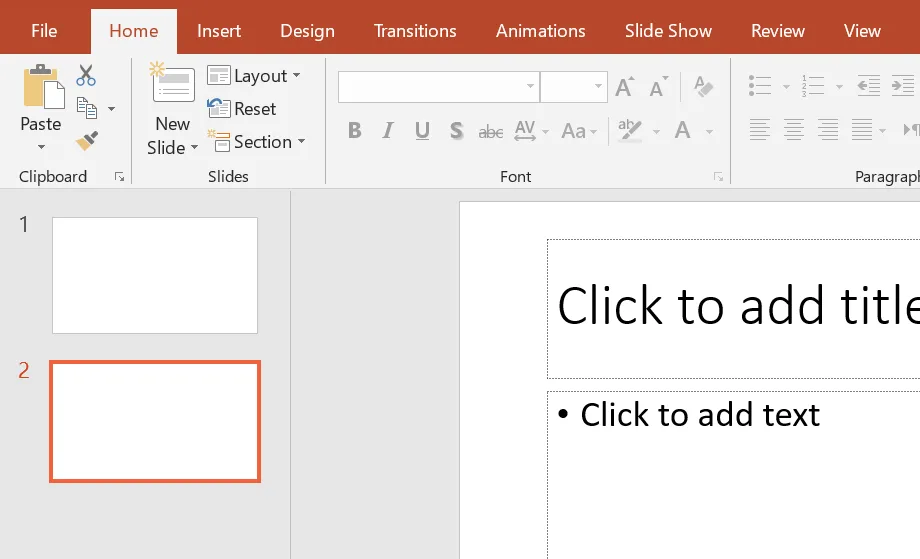The height and width of the screenshot is (559, 920).
Task: Align text right
Action: 828,130
